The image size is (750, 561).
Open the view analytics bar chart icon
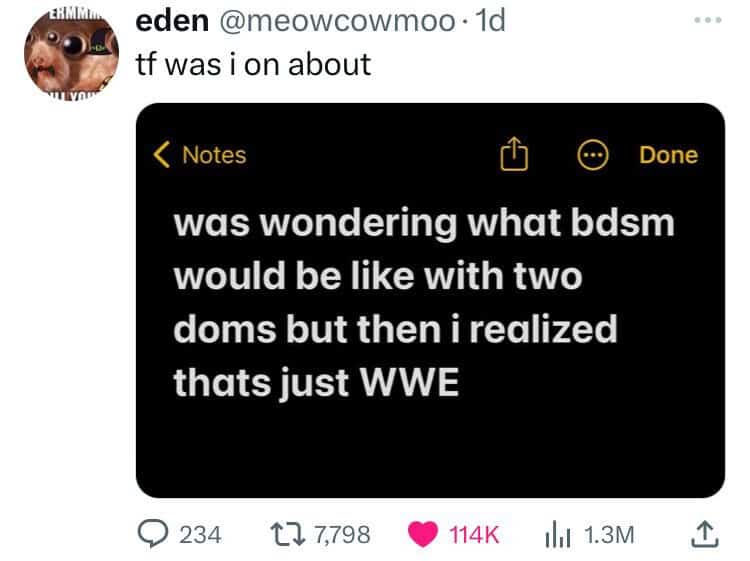558,535
